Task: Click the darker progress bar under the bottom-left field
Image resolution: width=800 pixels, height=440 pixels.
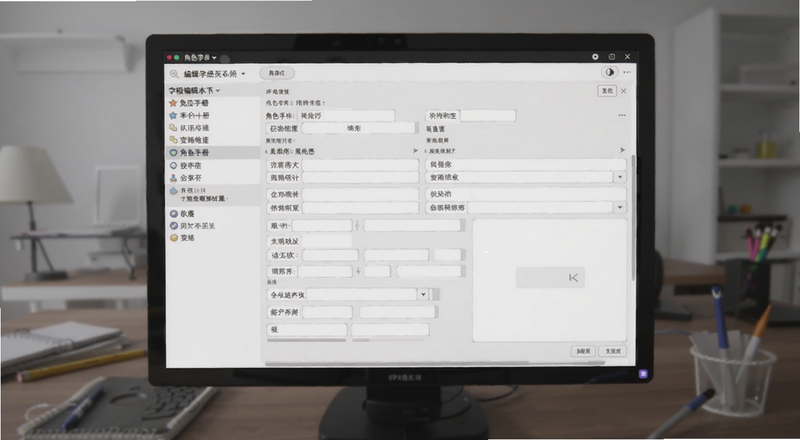Action: [307, 340]
